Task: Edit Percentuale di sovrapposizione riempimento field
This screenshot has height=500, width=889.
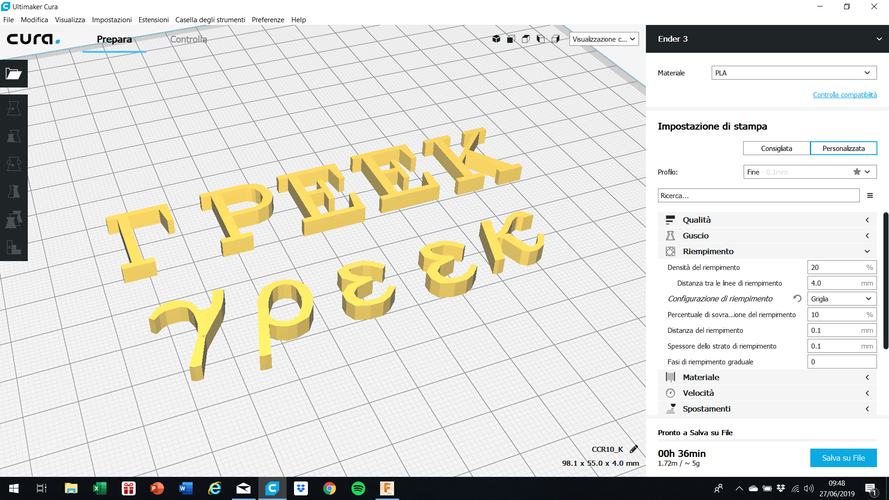Action: click(841, 315)
